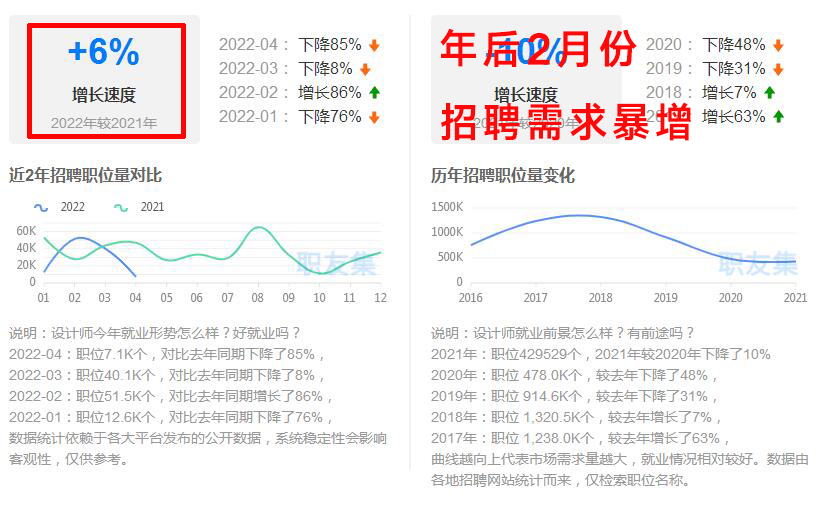Click the orange down arrow beside 2020 下降48%
This screenshot has height=506, width=819.
click(778, 45)
